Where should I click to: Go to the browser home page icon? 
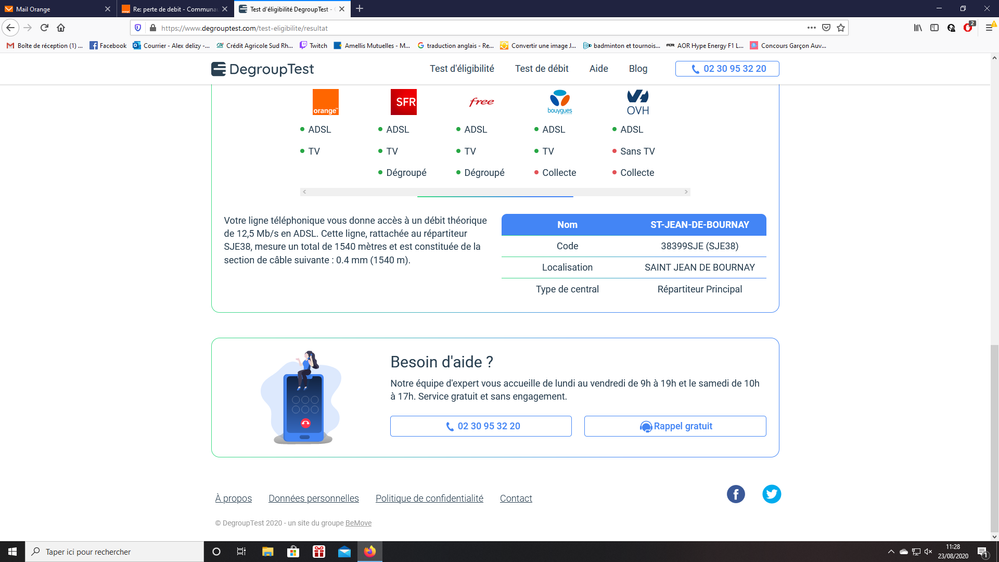pyautogui.click(x=61, y=27)
